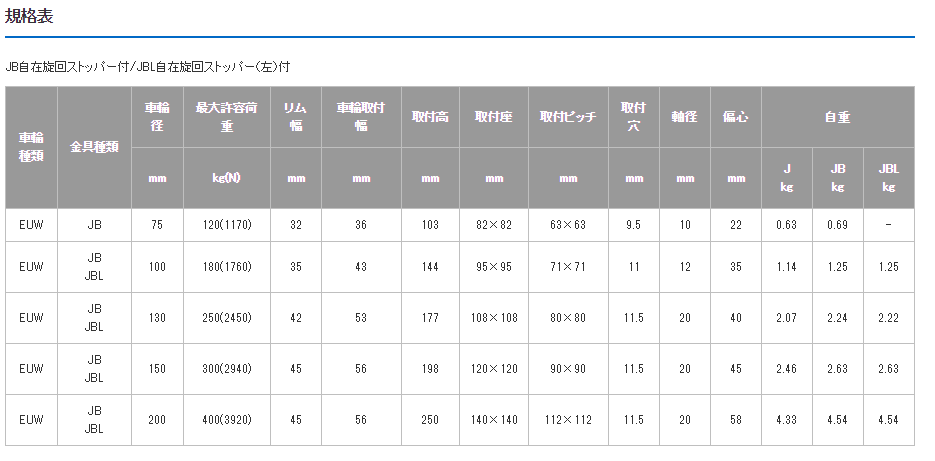Screen dimensions: 935x461
Task: Click the JBL kg sub-header
Action: coord(888,178)
